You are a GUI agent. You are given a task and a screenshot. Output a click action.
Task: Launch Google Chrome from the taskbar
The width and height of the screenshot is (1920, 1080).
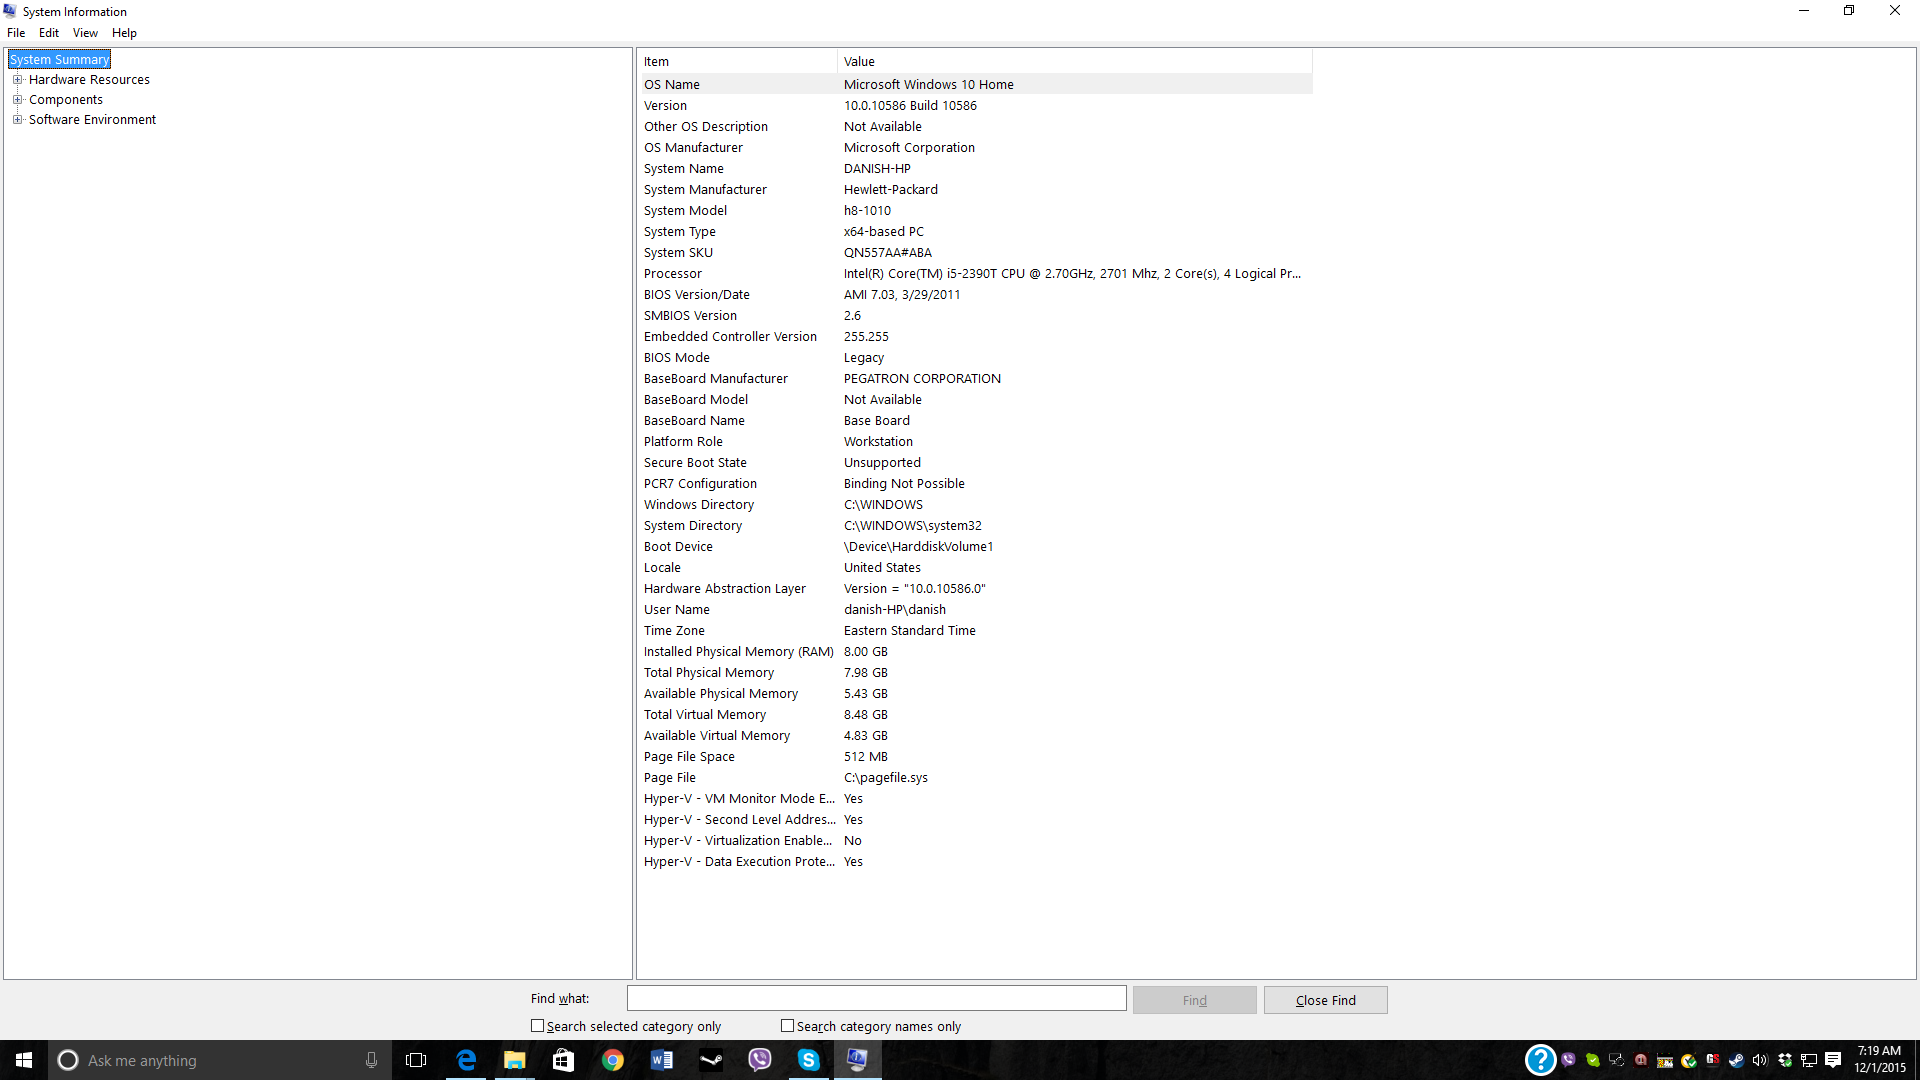[x=613, y=1060]
